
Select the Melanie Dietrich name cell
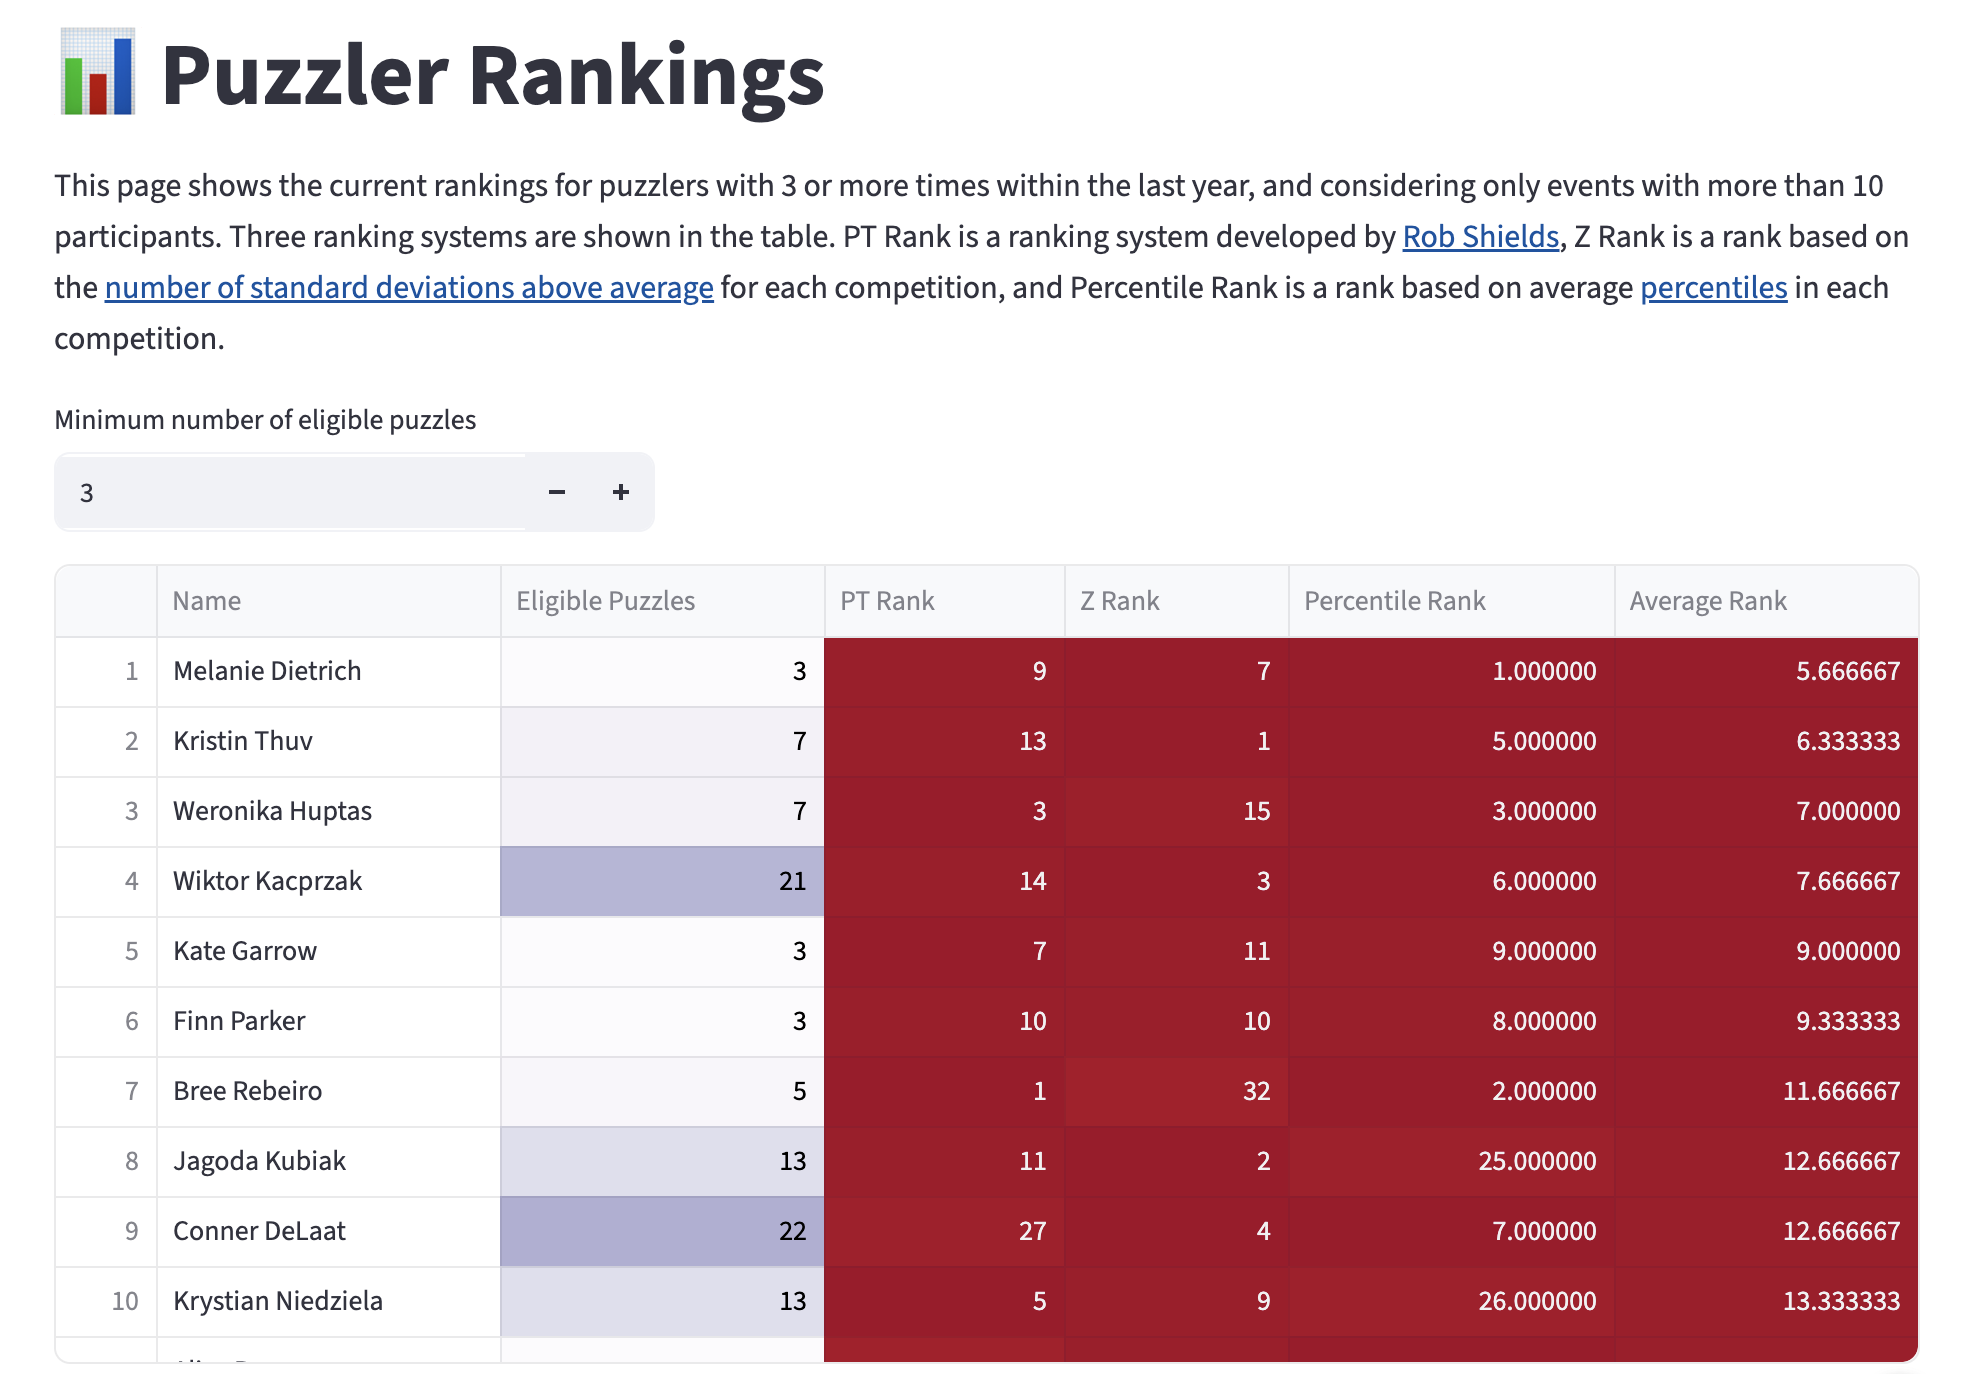pos(328,671)
